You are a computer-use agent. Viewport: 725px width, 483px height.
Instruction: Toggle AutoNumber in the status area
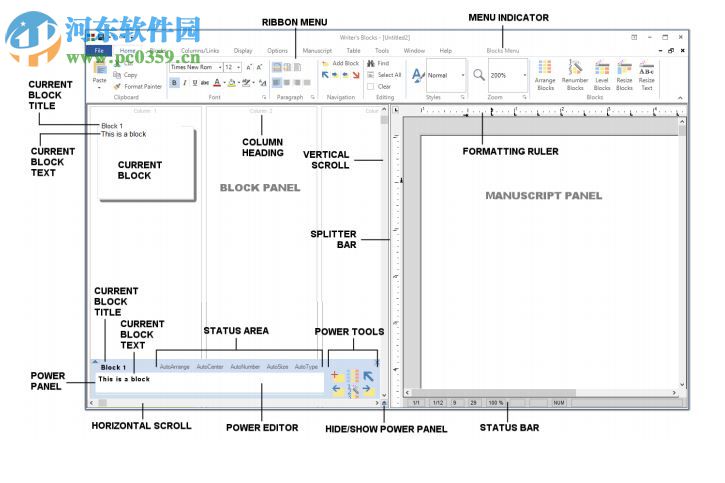(245, 367)
